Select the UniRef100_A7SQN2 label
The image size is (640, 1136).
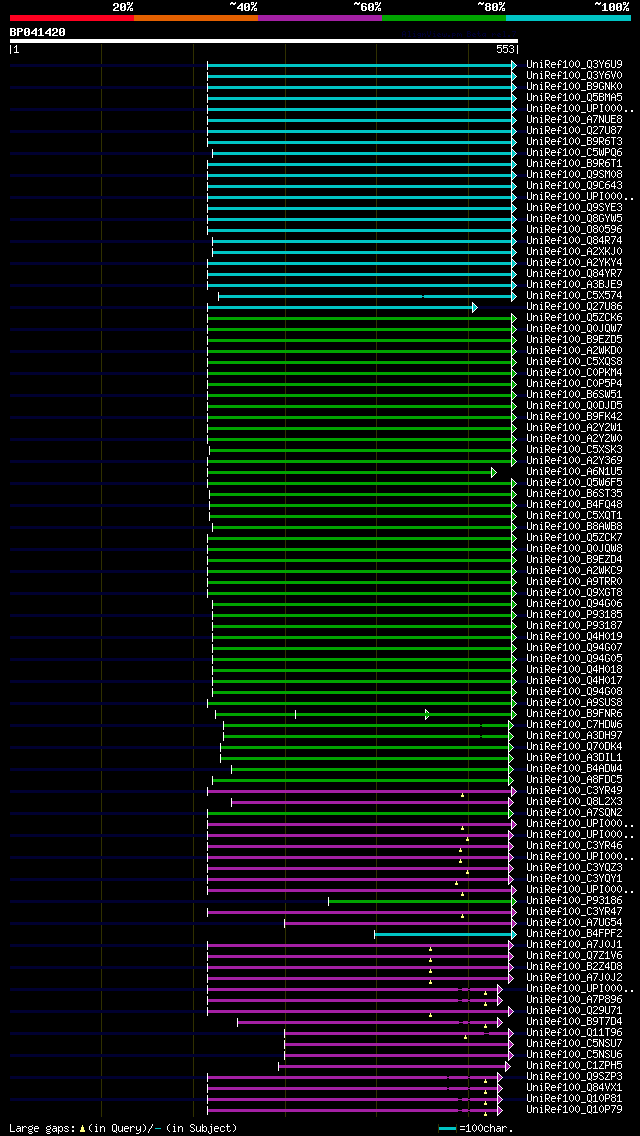(x=574, y=812)
